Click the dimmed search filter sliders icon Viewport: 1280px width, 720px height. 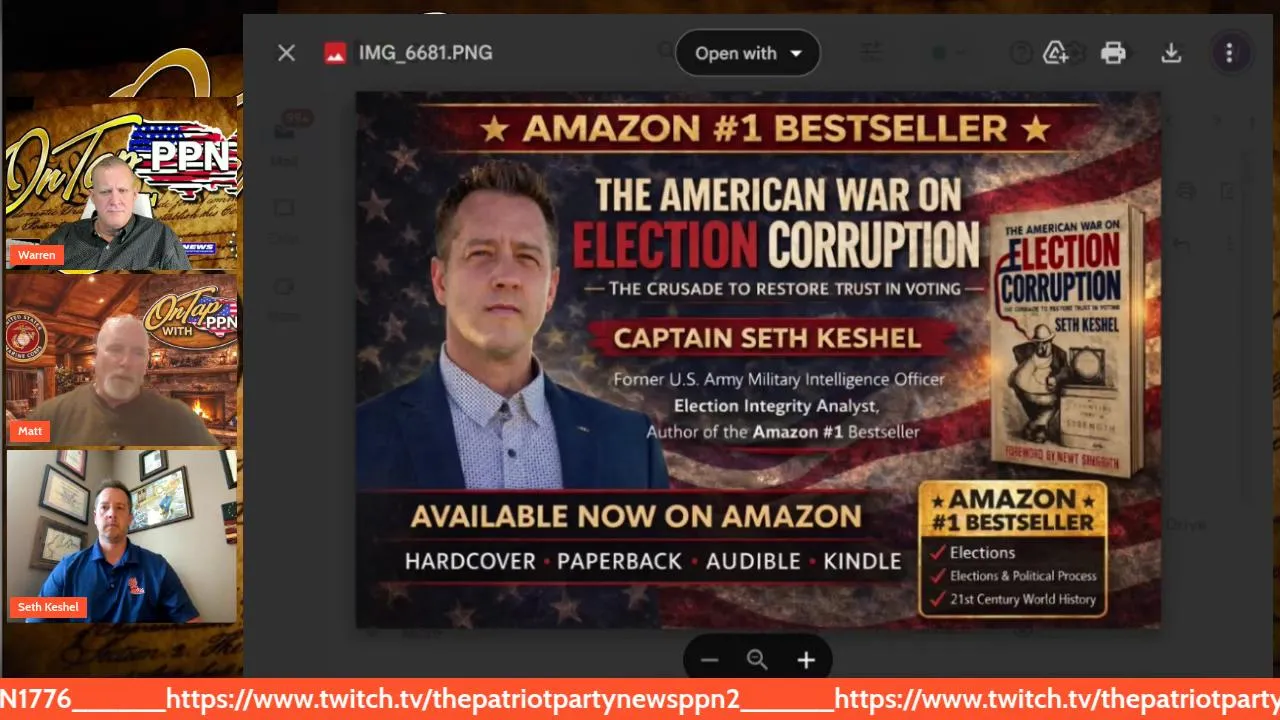tap(872, 53)
